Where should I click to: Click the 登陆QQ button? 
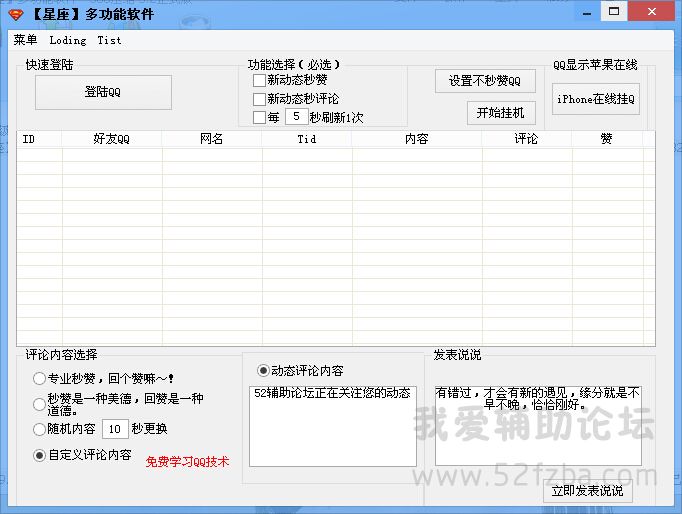pyautogui.click(x=103, y=92)
